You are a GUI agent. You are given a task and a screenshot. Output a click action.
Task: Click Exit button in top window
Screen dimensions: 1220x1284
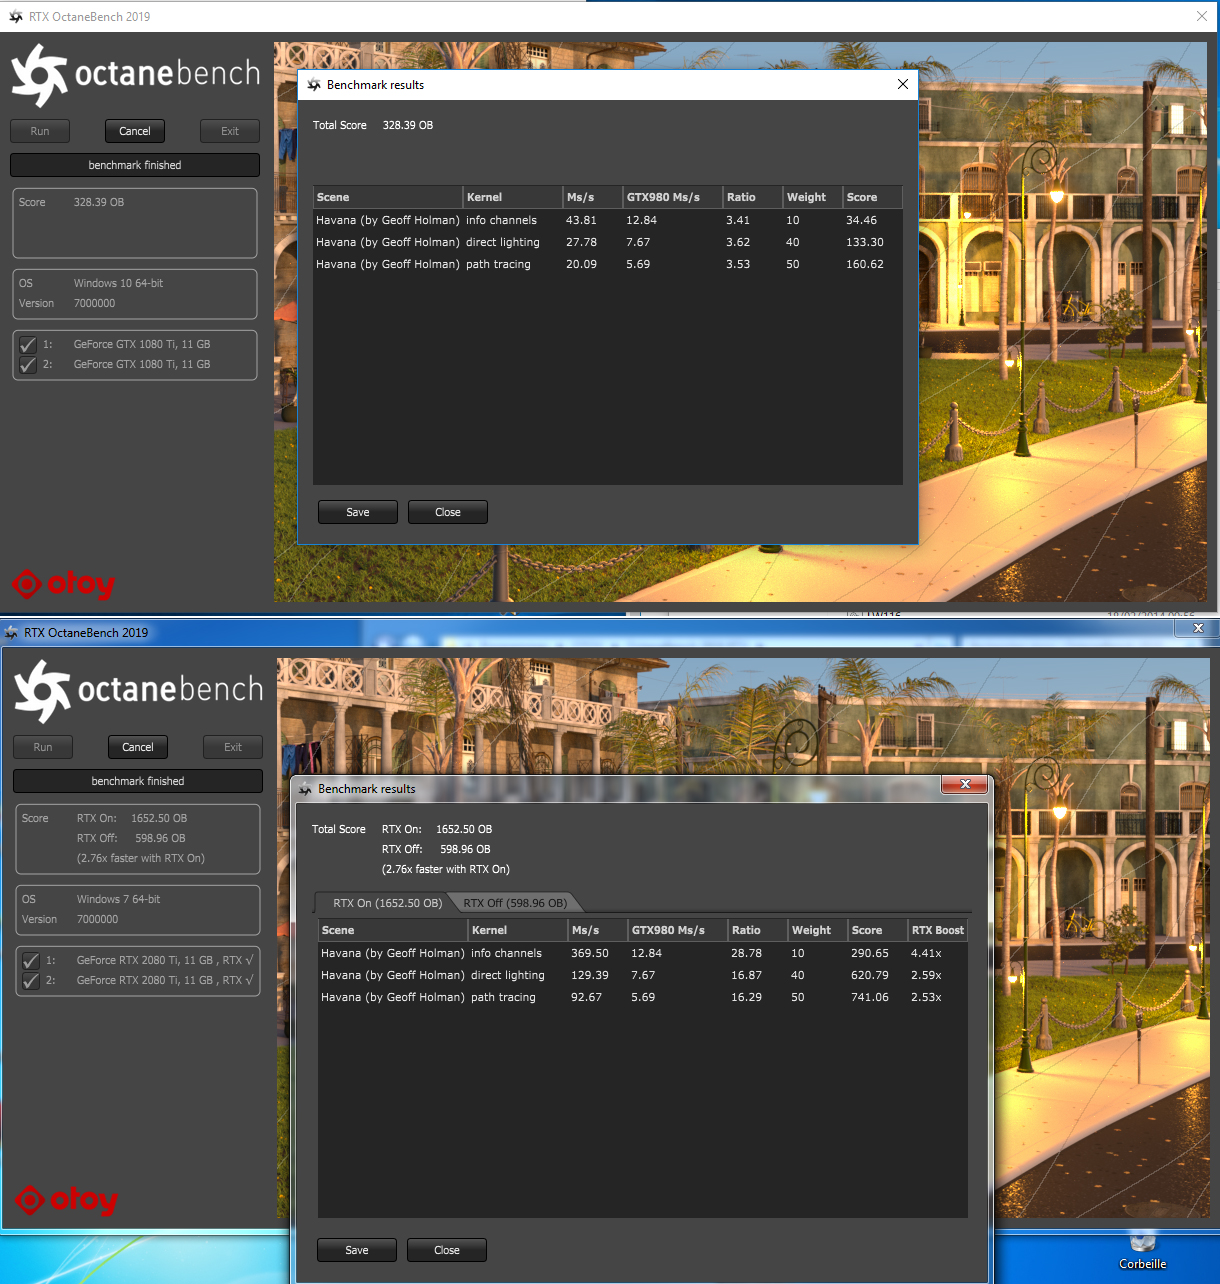(x=230, y=131)
